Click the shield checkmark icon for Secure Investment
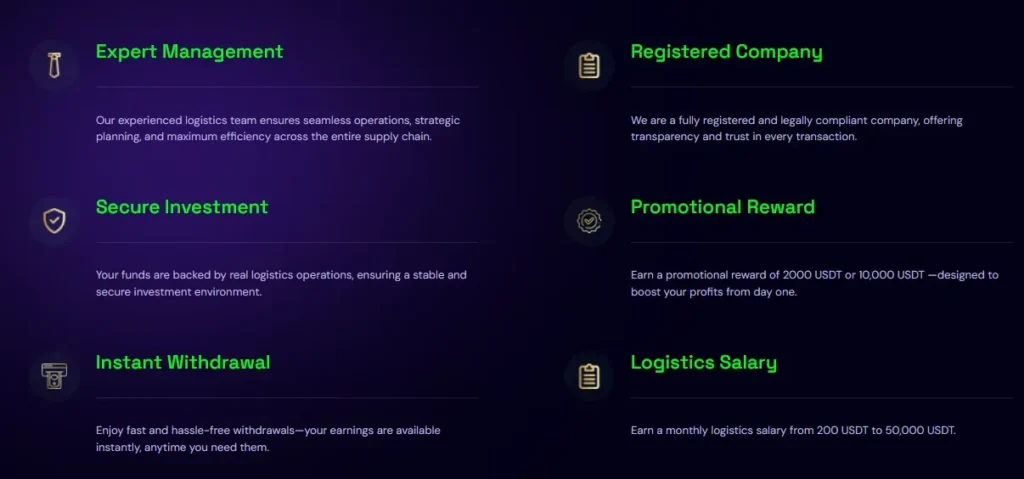 pyautogui.click(x=54, y=220)
